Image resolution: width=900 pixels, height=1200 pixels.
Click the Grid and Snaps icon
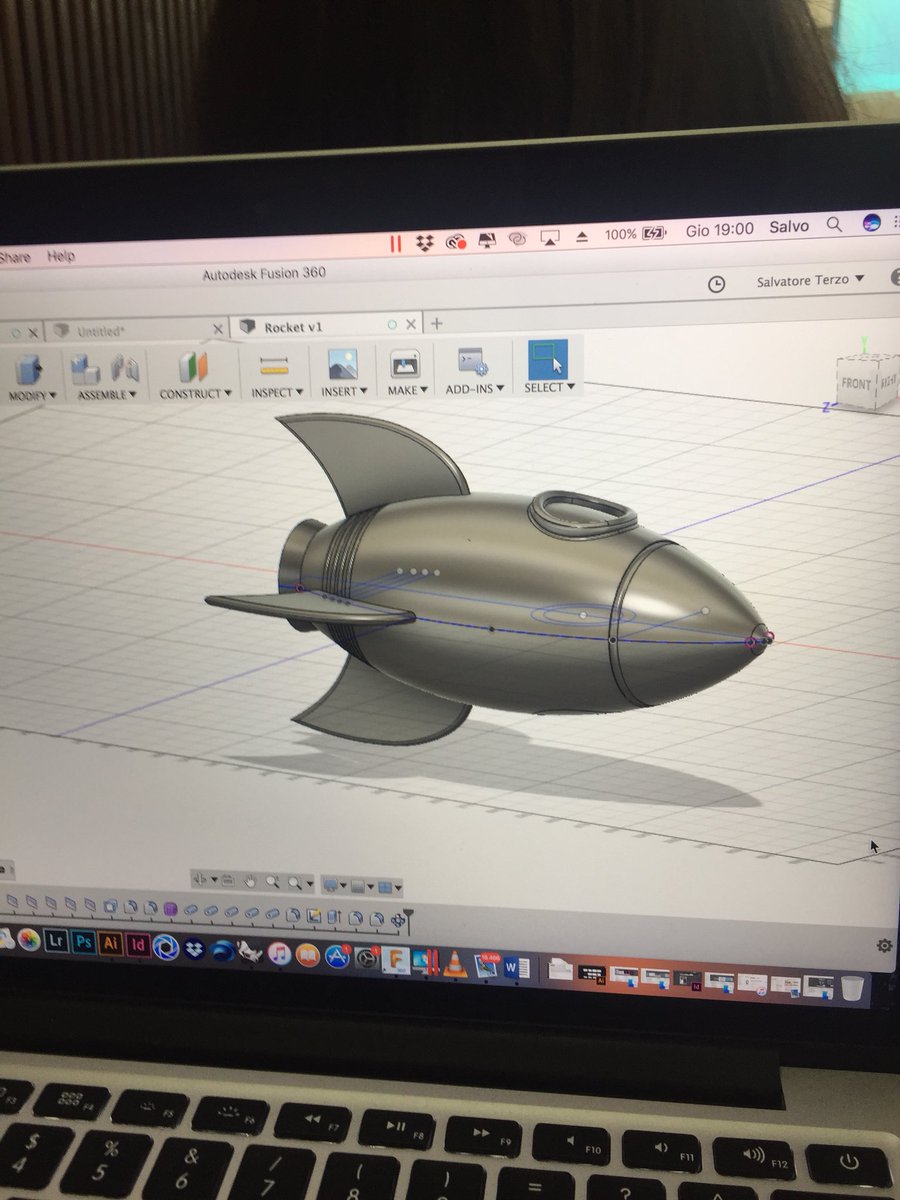point(359,886)
